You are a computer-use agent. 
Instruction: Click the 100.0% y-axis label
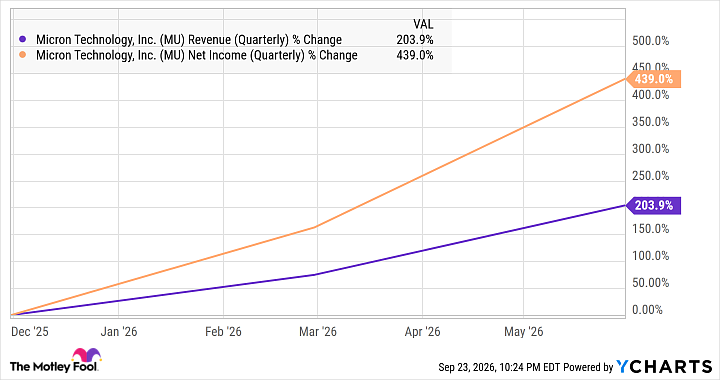pyautogui.click(x=650, y=256)
